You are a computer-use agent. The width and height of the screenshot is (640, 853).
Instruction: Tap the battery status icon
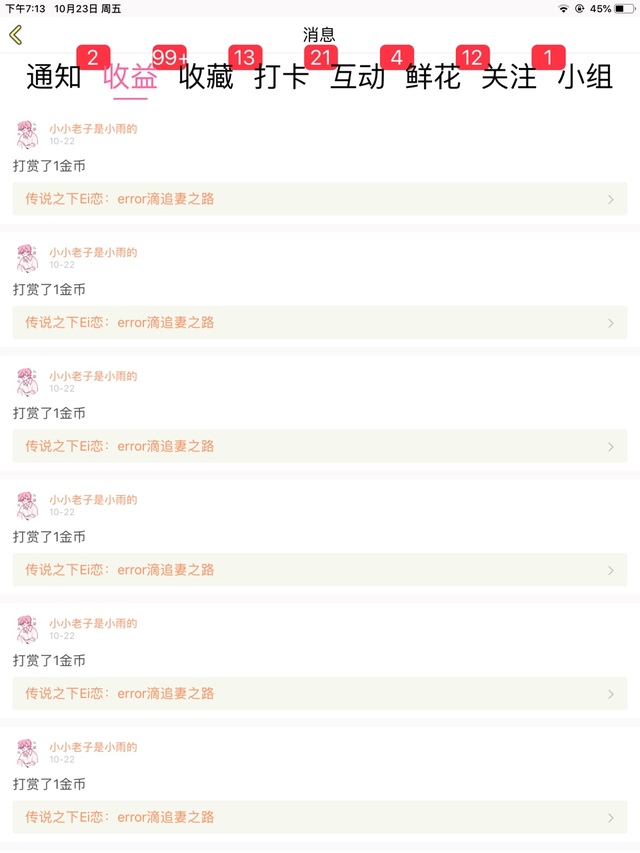tap(624, 9)
